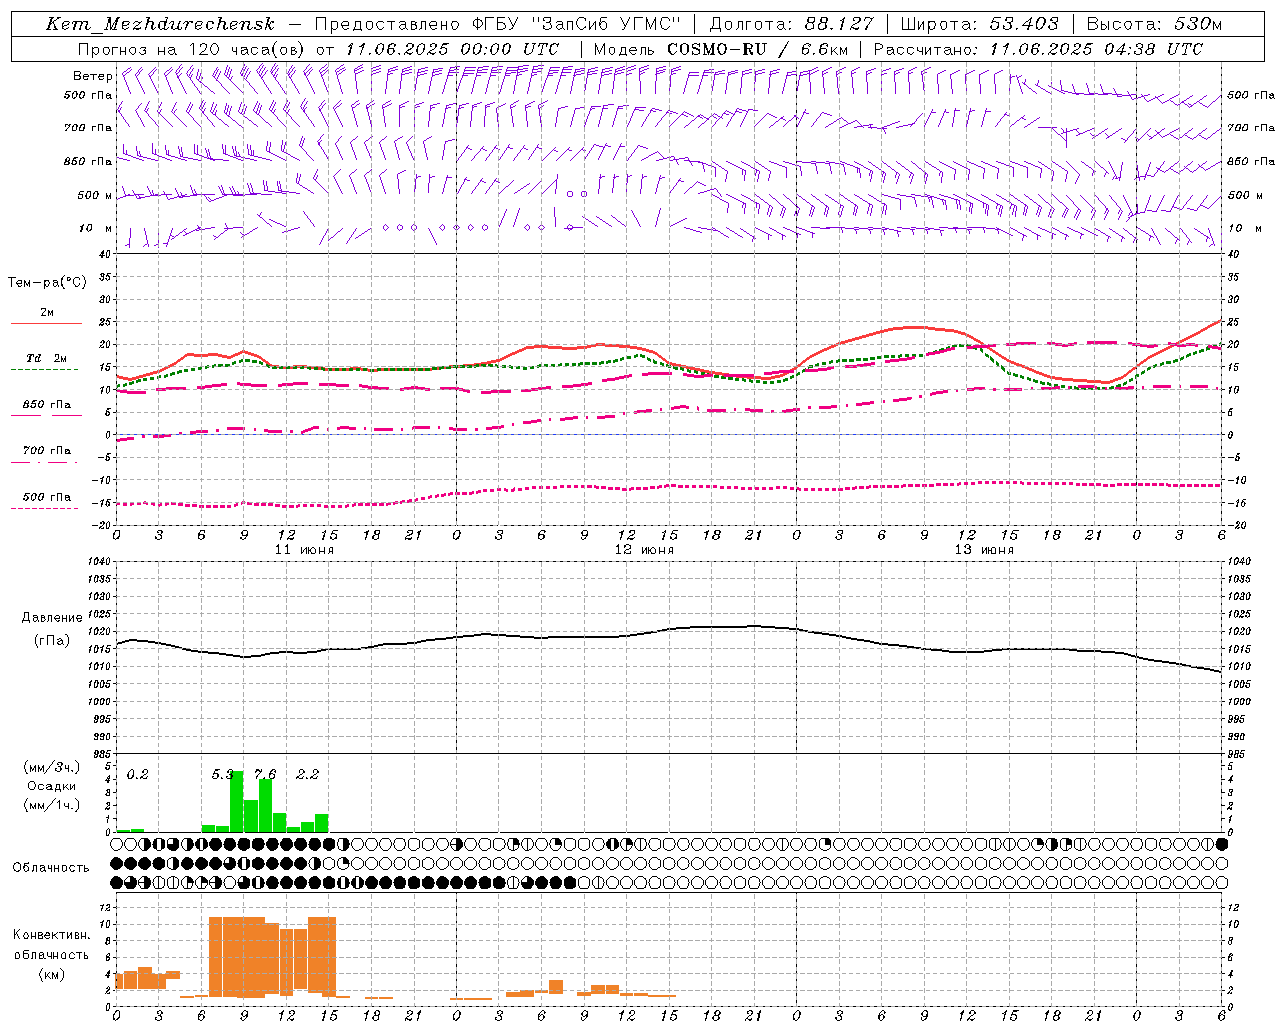
Task: Click the 850 гПа wind label at right edge
Action: click(x=1251, y=162)
